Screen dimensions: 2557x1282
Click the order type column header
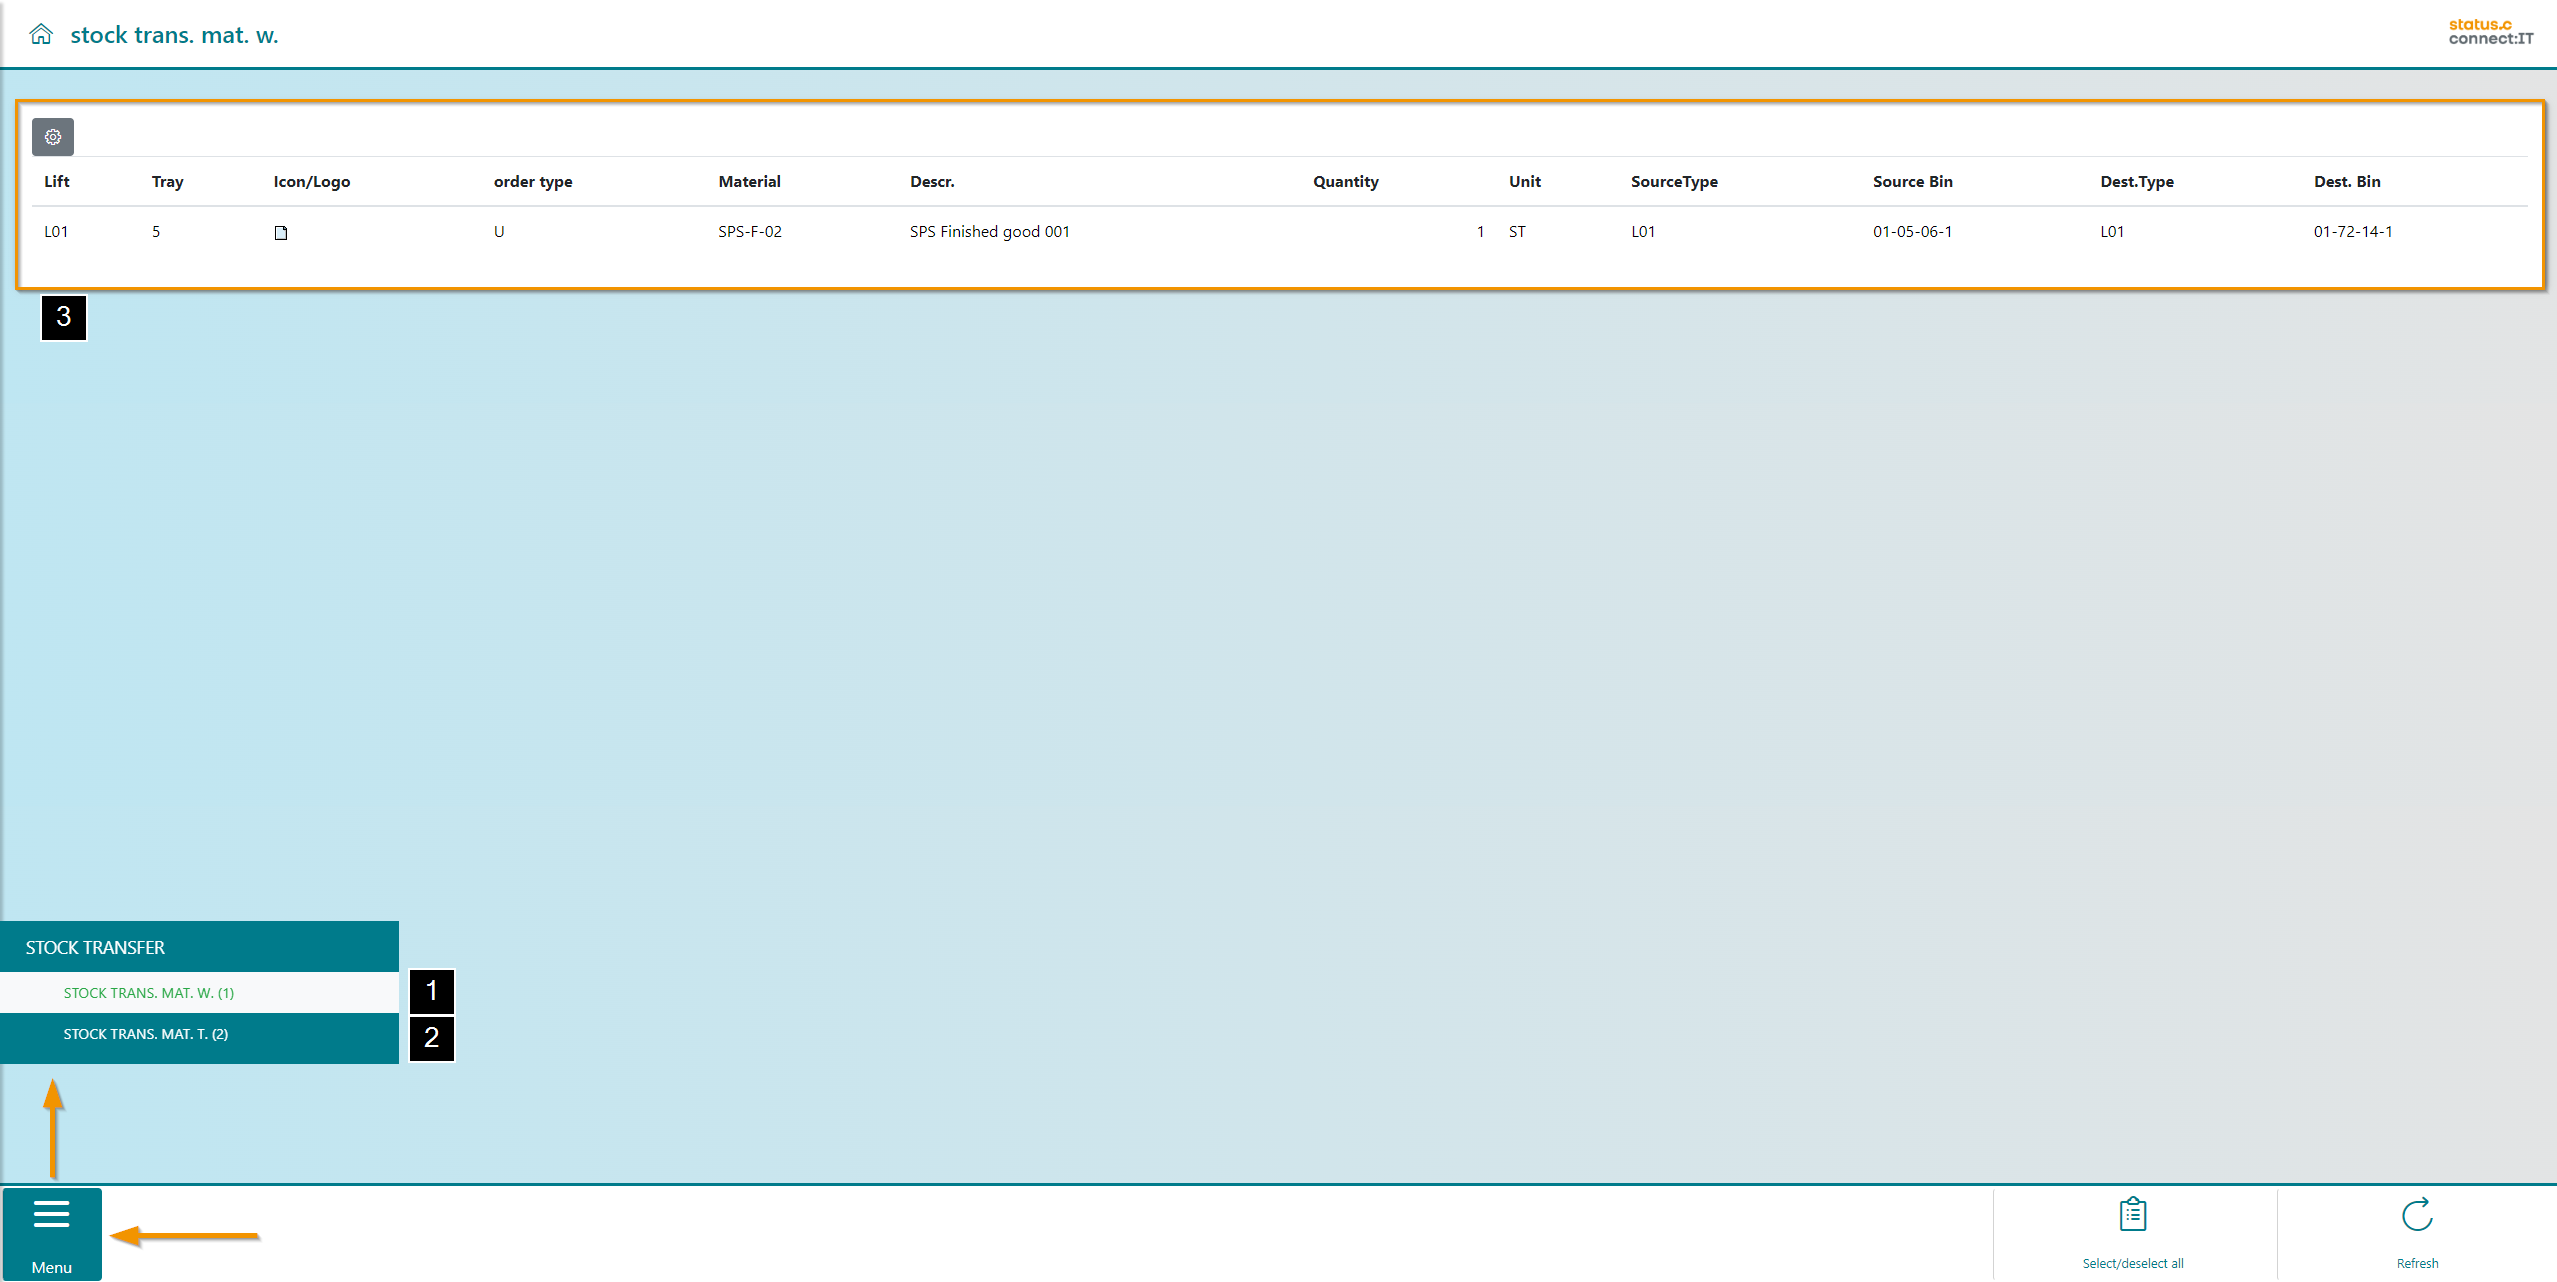533,181
